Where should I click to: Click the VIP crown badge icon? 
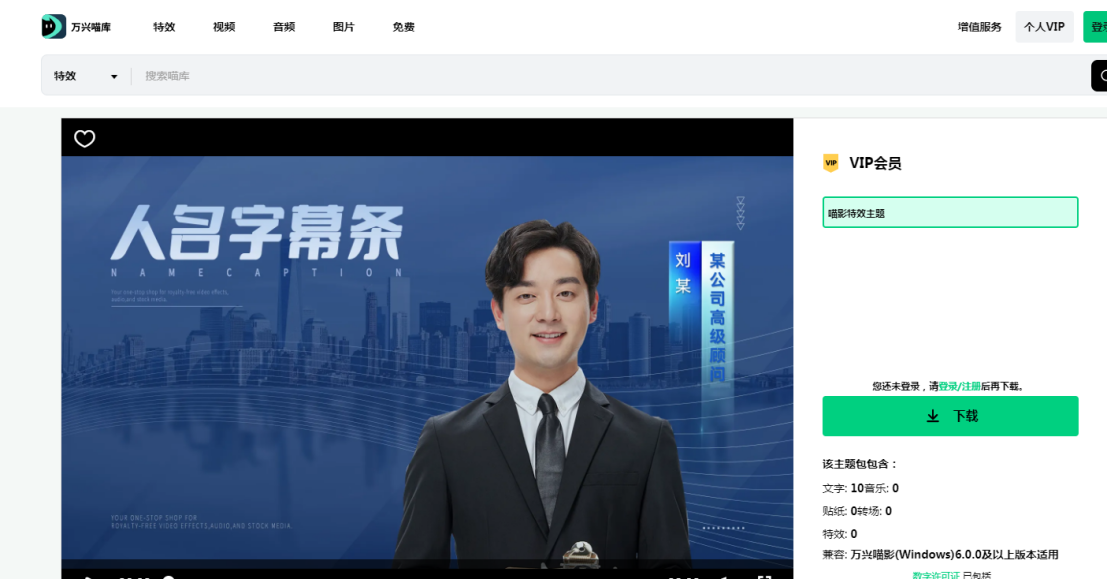coord(830,162)
